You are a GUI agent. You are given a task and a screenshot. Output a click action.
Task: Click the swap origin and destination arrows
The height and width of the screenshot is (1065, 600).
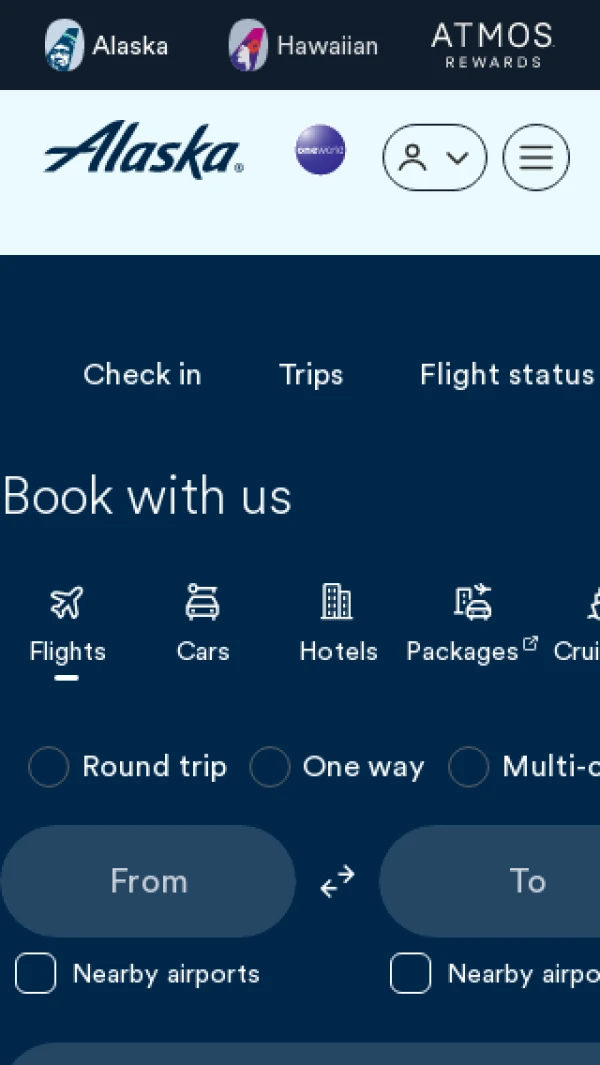337,881
